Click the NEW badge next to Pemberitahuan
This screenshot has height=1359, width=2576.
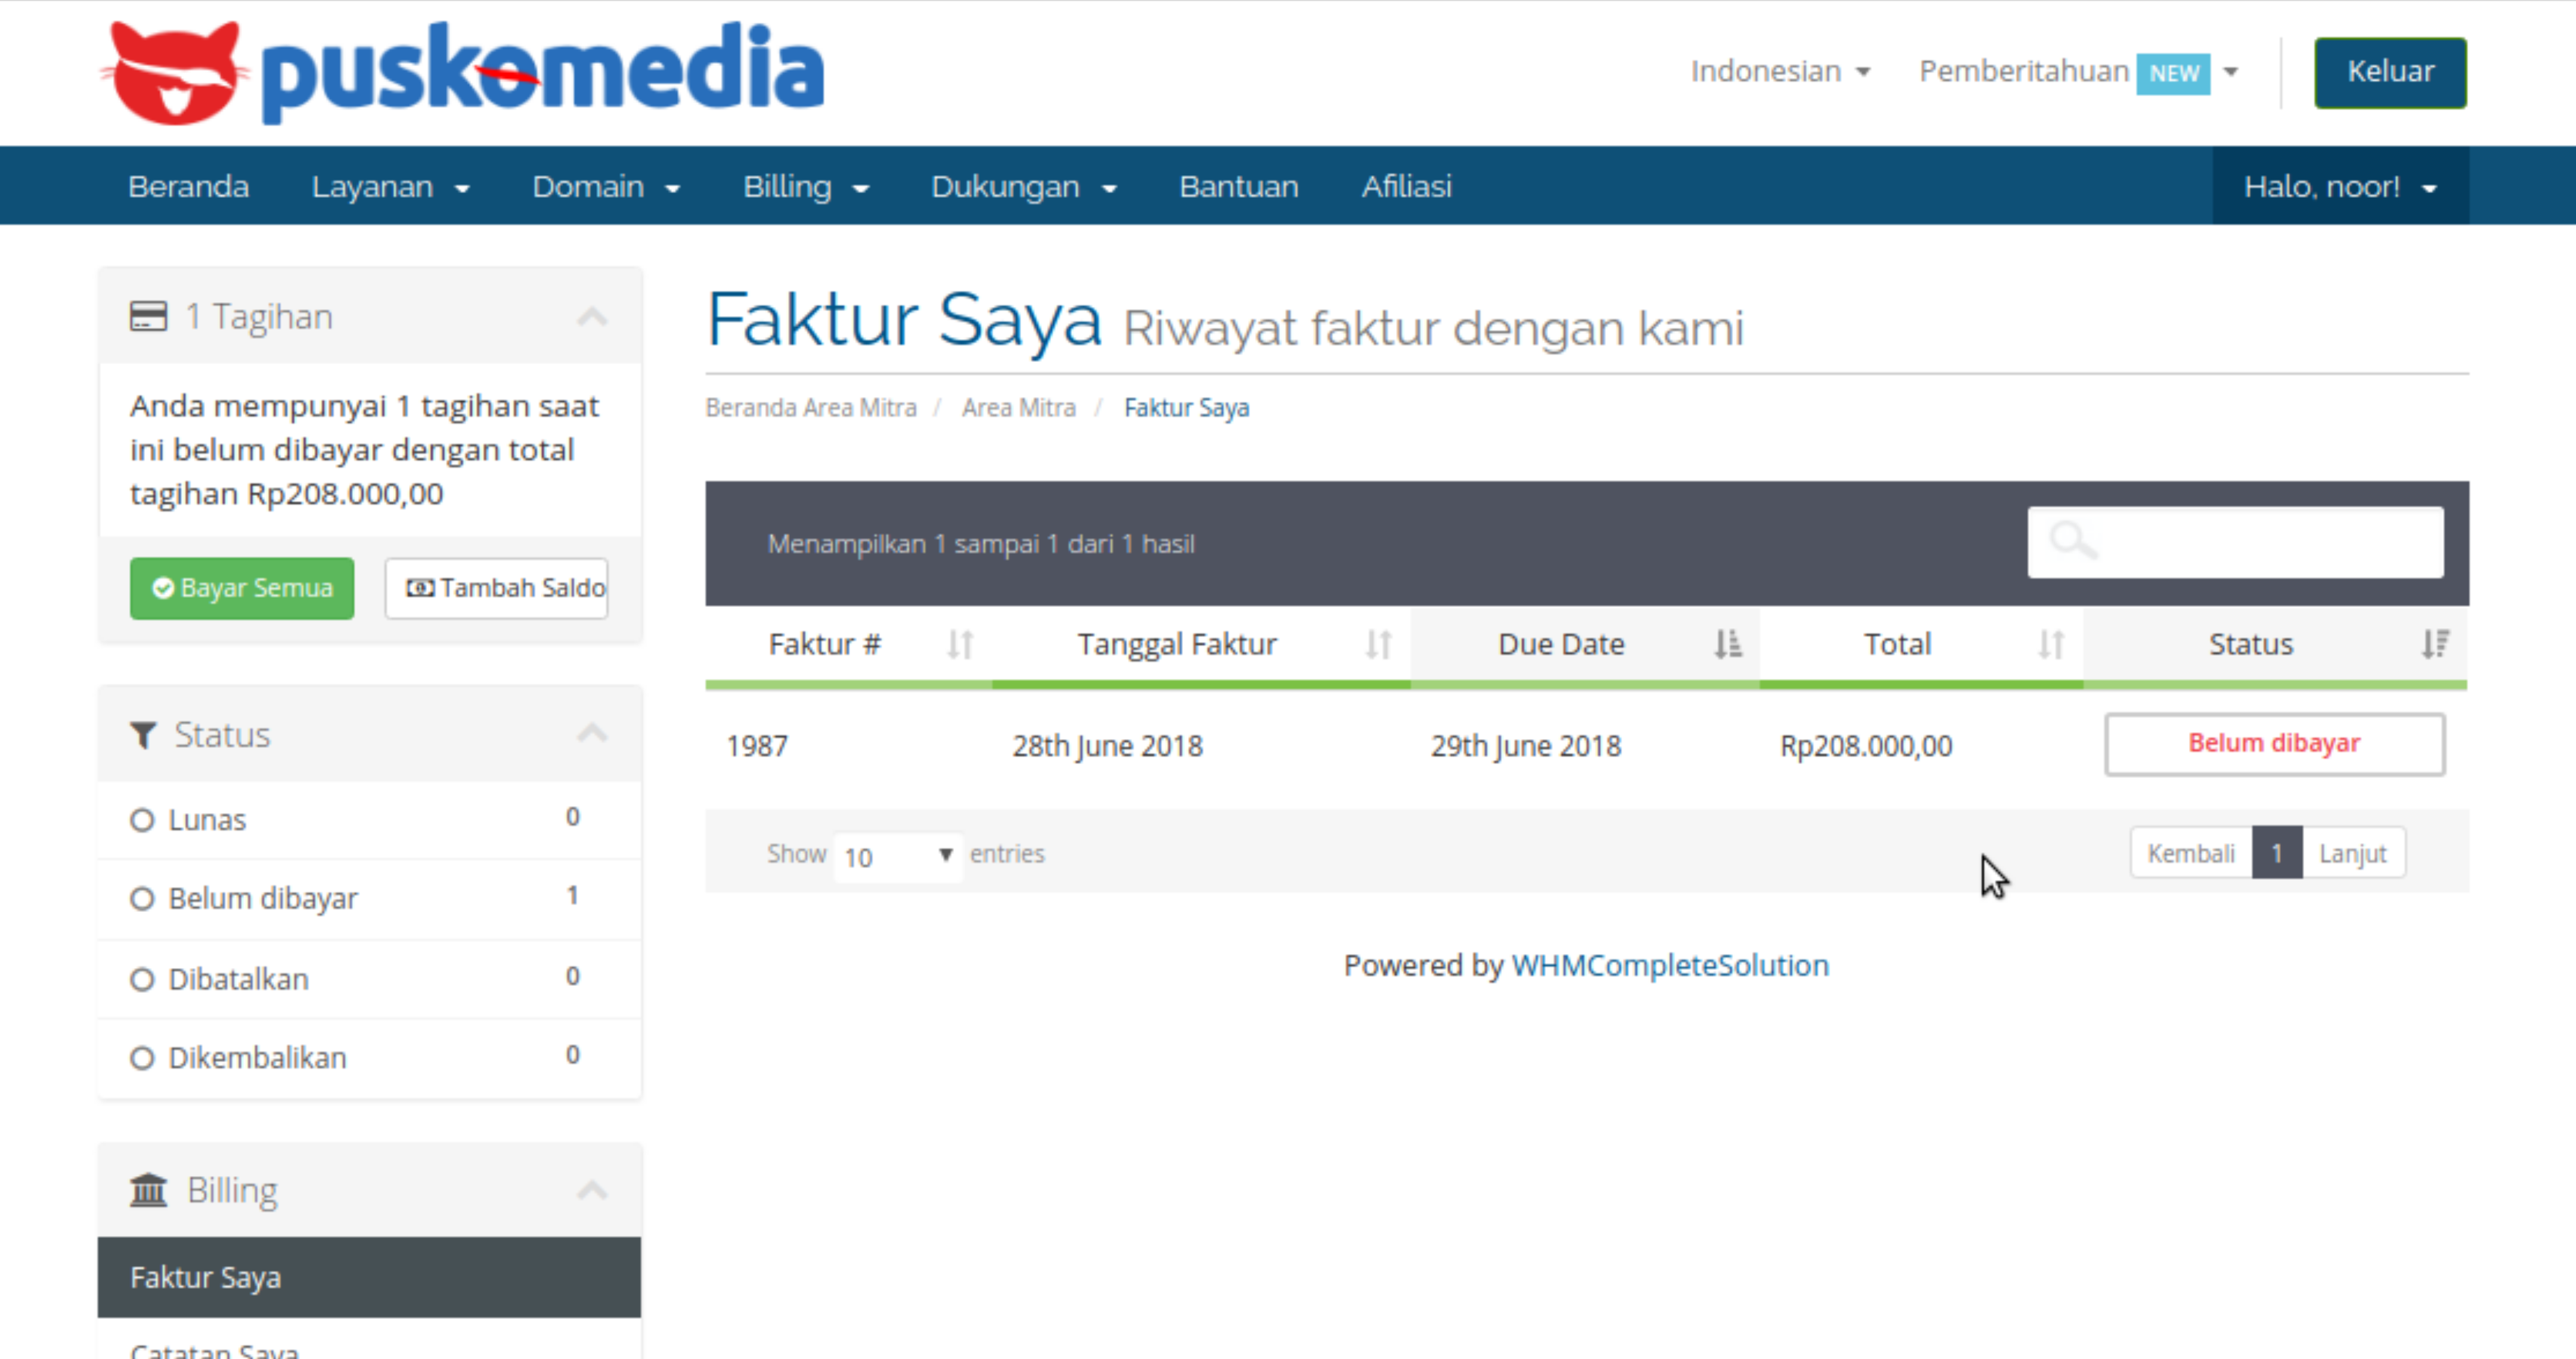click(2173, 73)
